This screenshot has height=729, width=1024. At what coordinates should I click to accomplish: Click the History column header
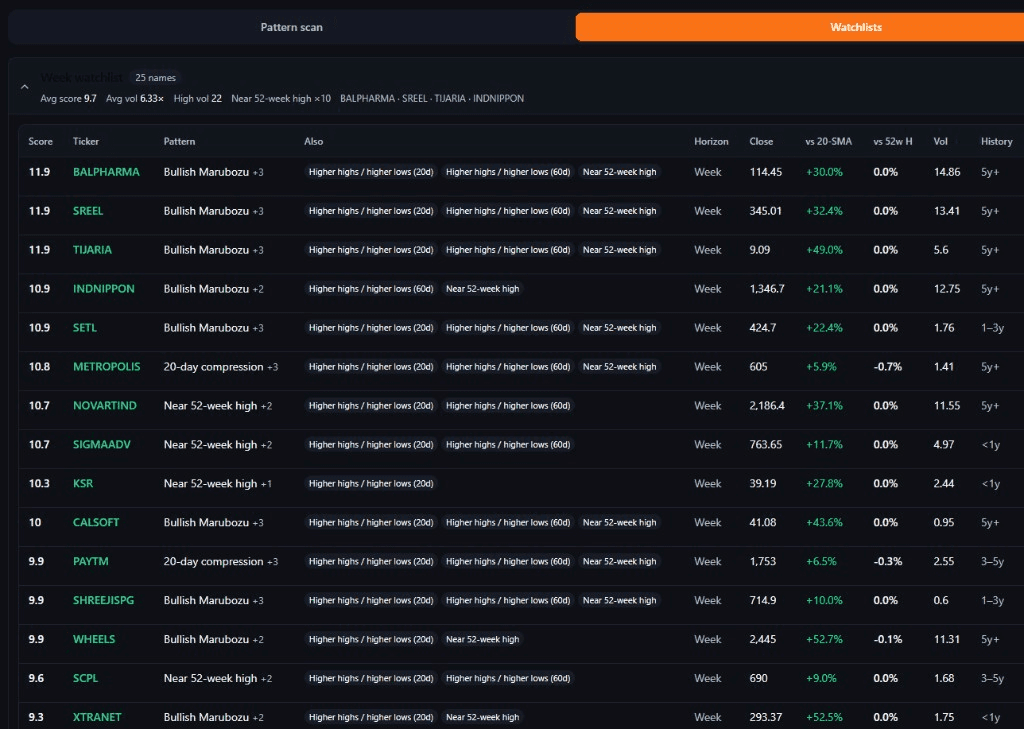coord(997,141)
